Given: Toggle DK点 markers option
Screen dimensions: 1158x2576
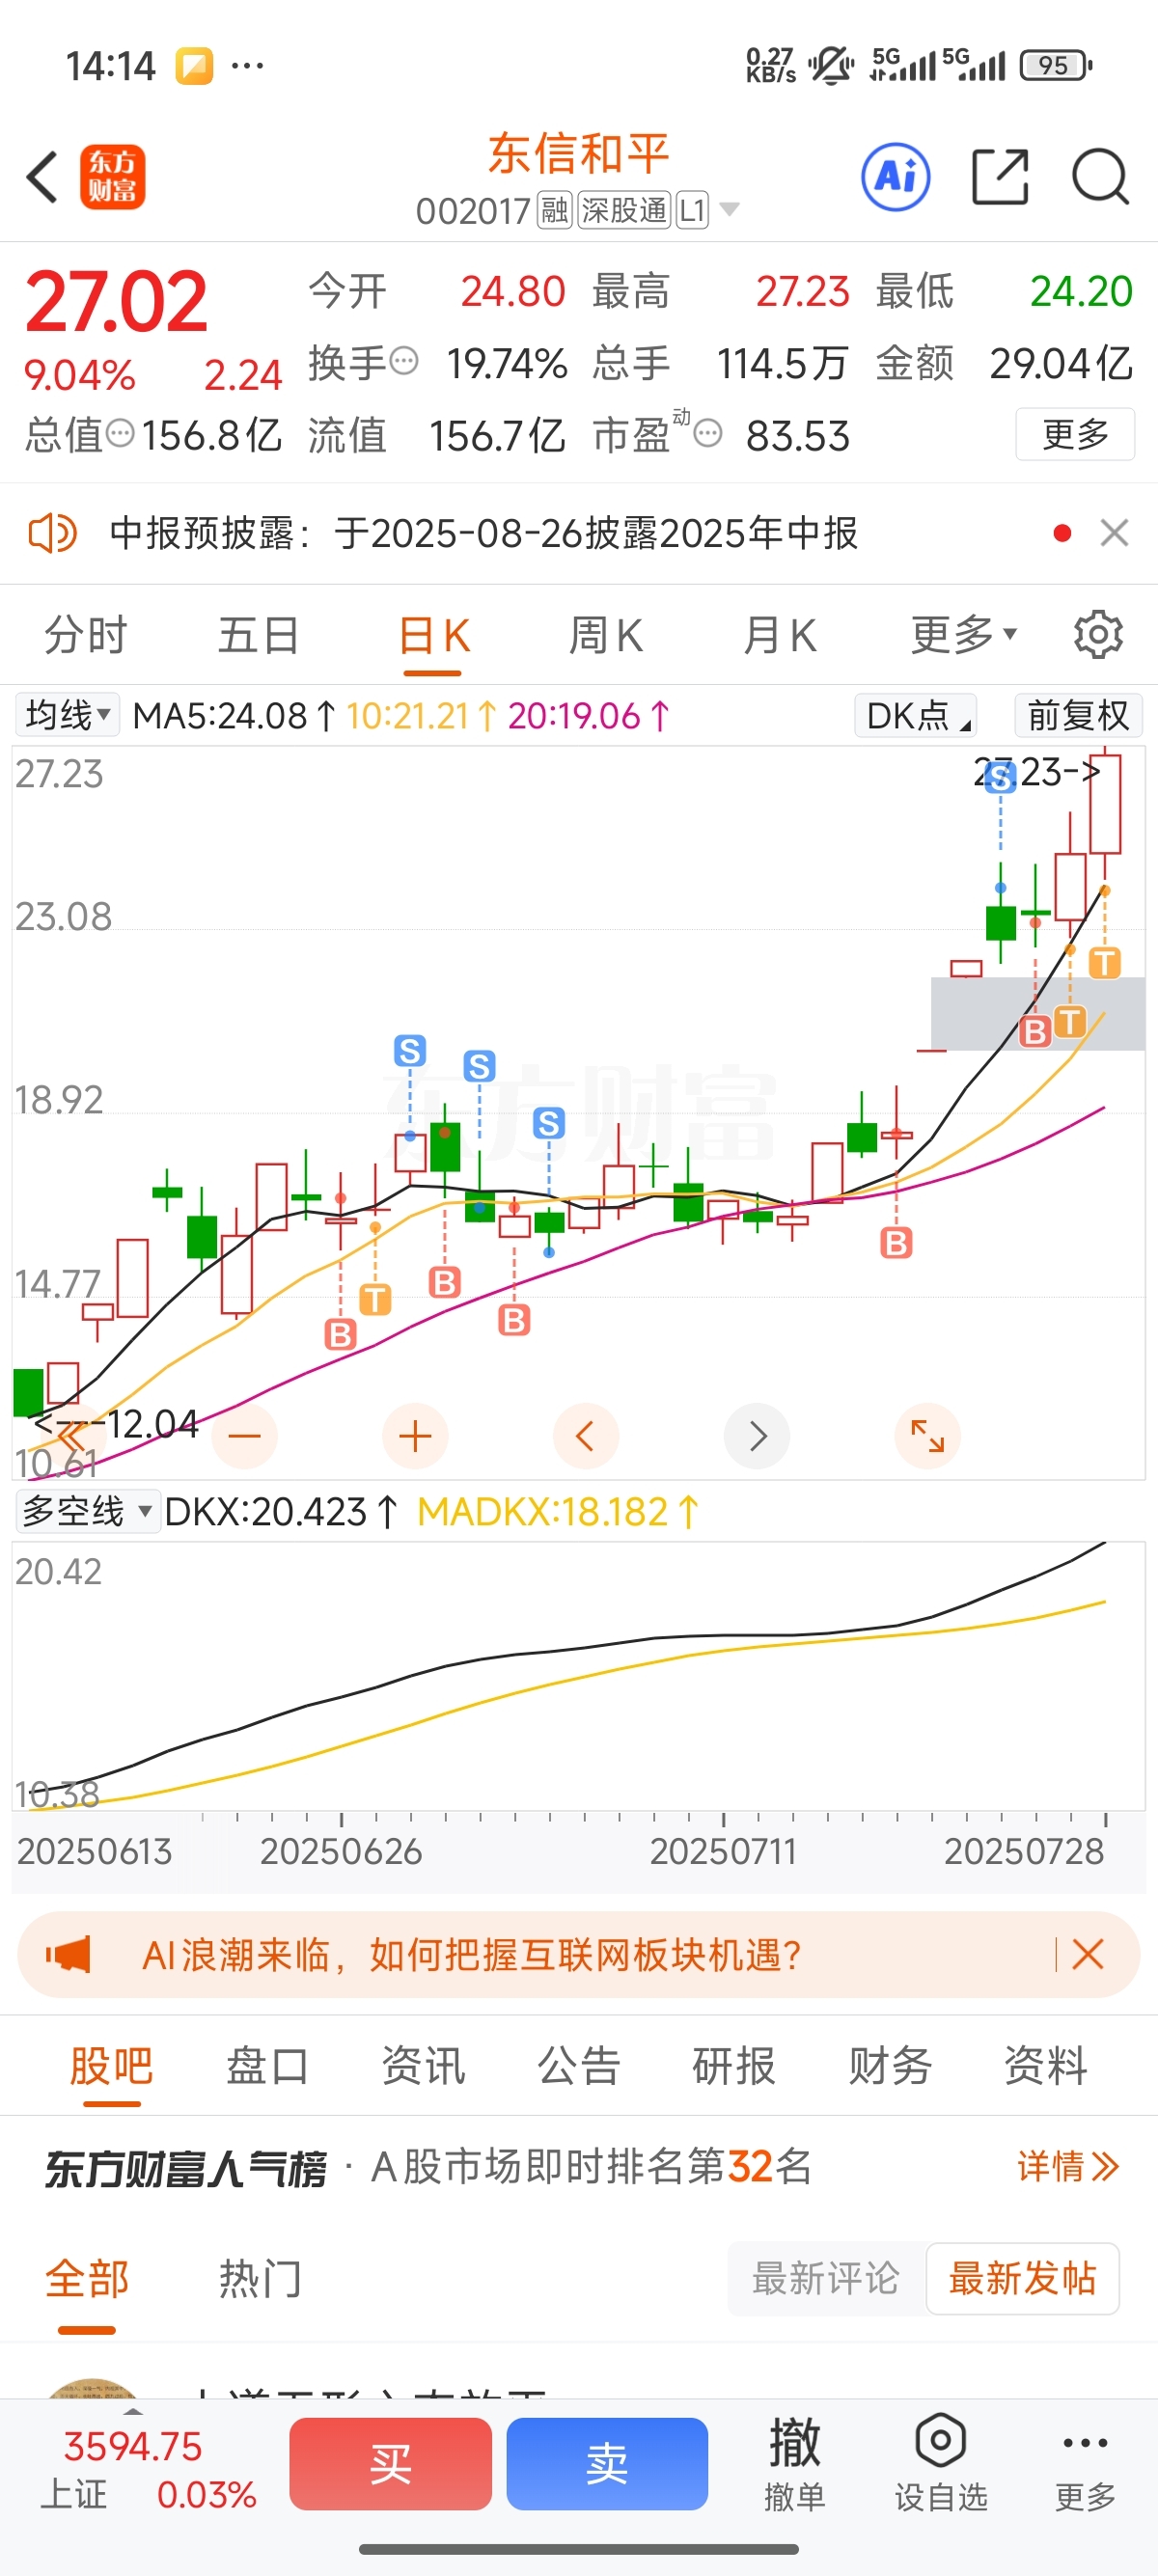Looking at the screenshot, I should point(915,715).
